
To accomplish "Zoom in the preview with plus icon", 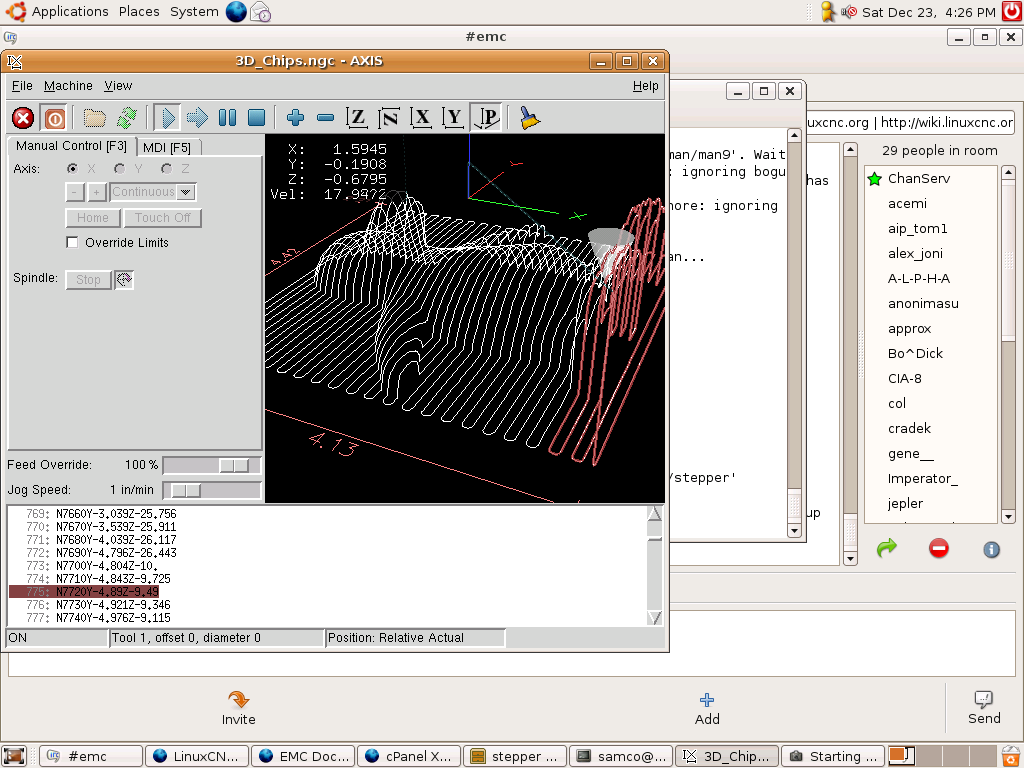I will [x=295, y=118].
